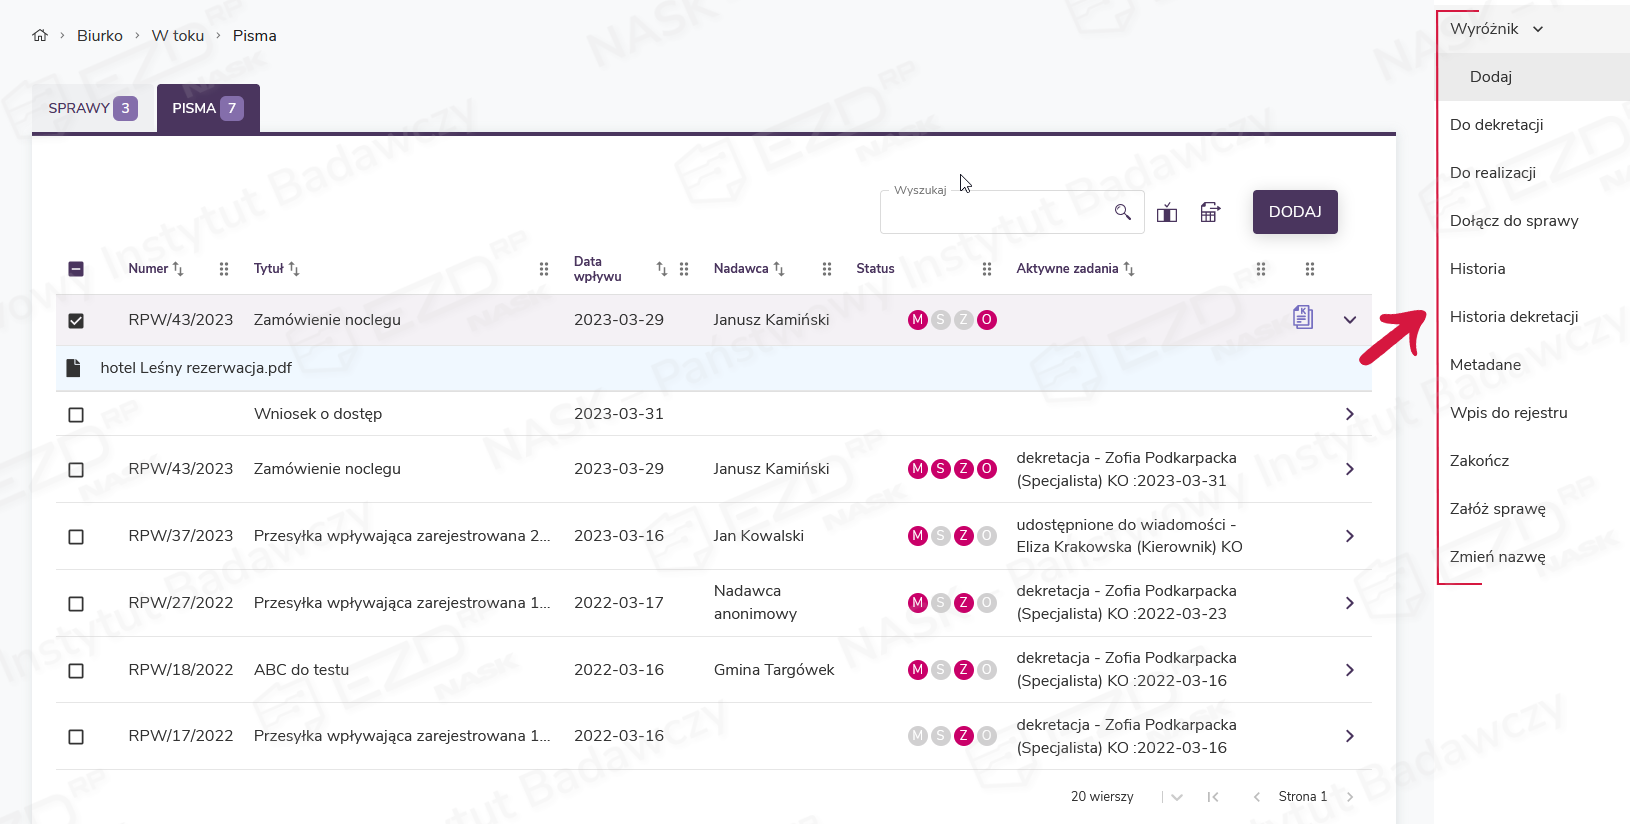Open the document copy icon in first row
This screenshot has height=824, width=1630.
pos(1302,318)
